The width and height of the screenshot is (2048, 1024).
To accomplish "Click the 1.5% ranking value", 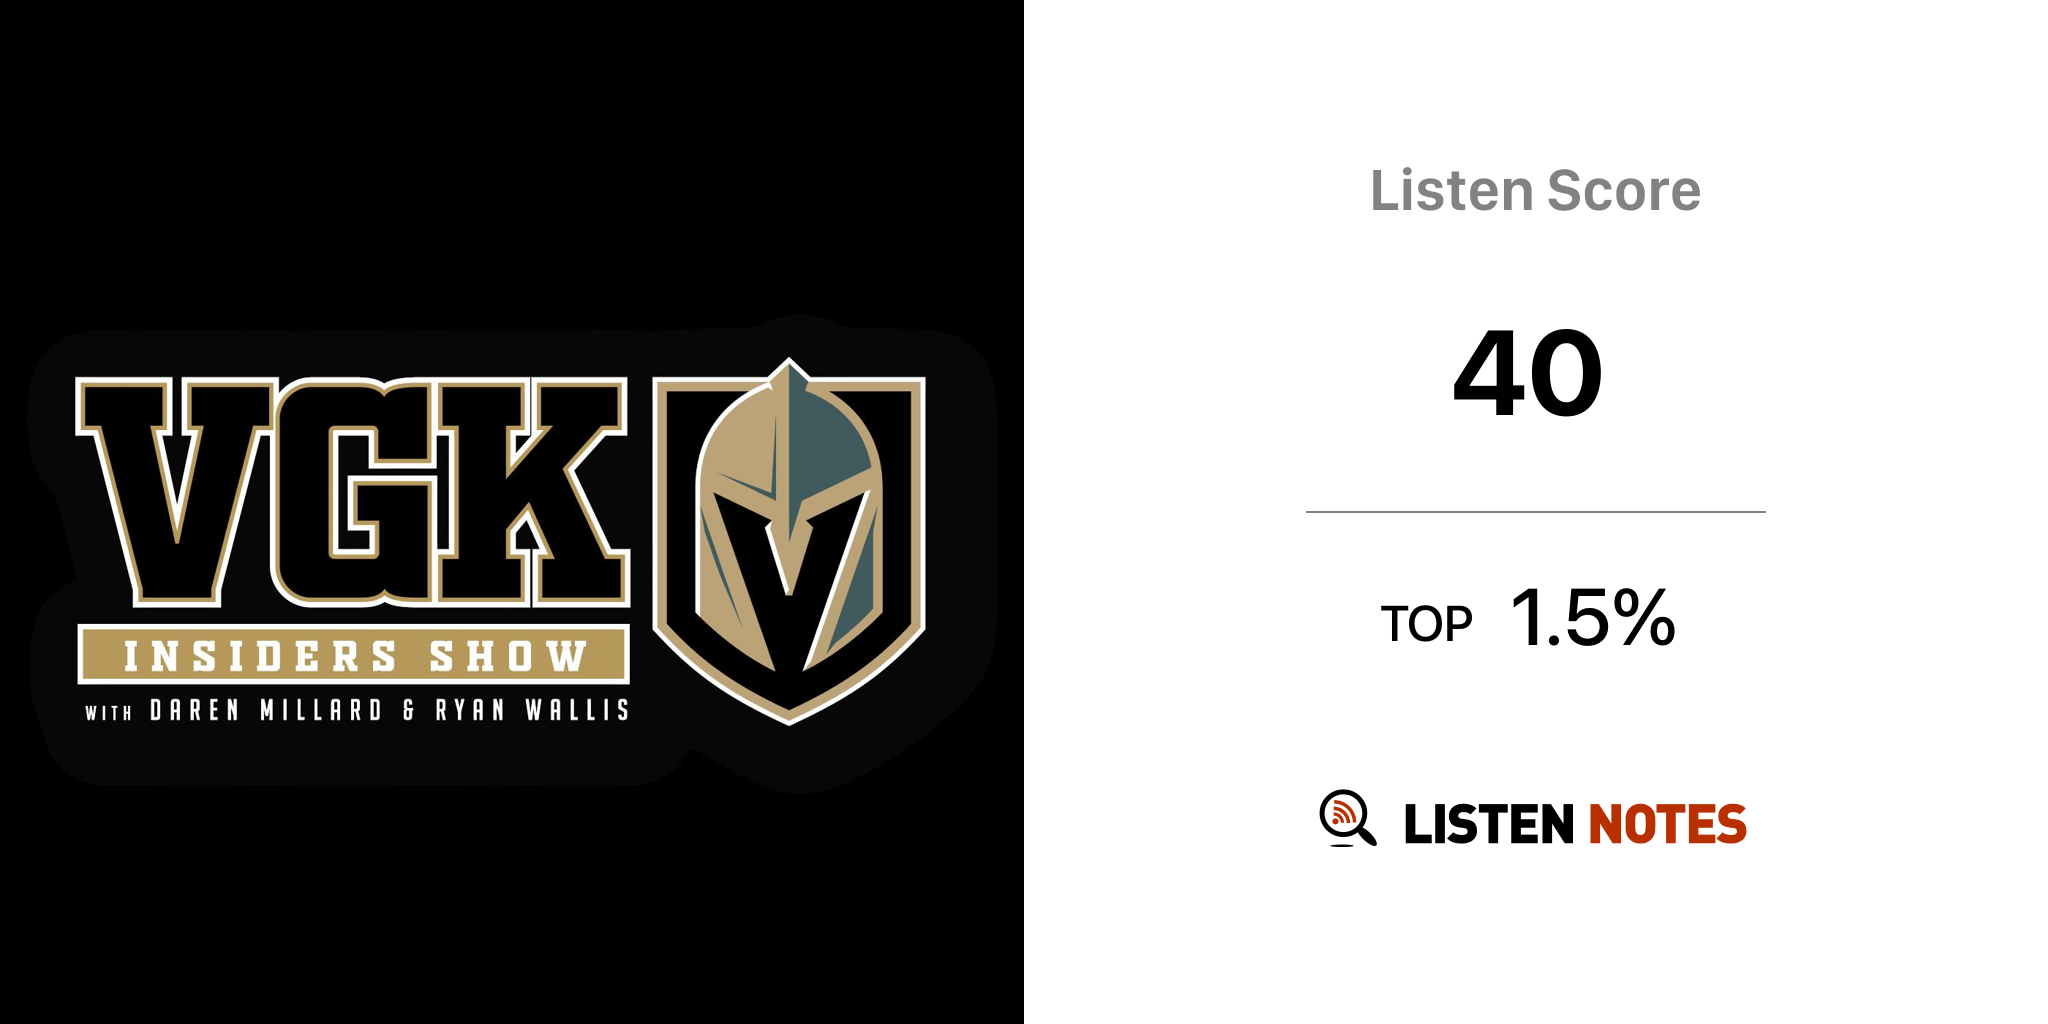I will (x=1593, y=618).
